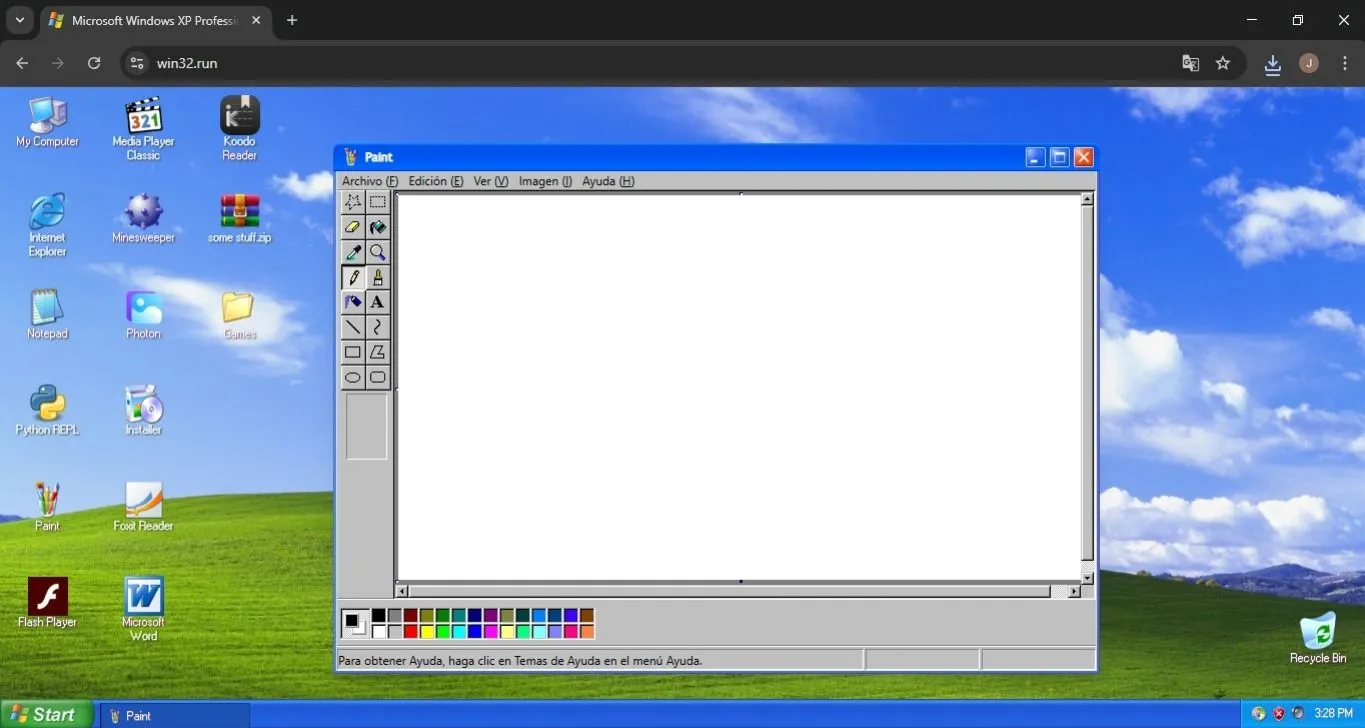Click the My Computer desktop icon
1365x728 pixels.
[47, 124]
